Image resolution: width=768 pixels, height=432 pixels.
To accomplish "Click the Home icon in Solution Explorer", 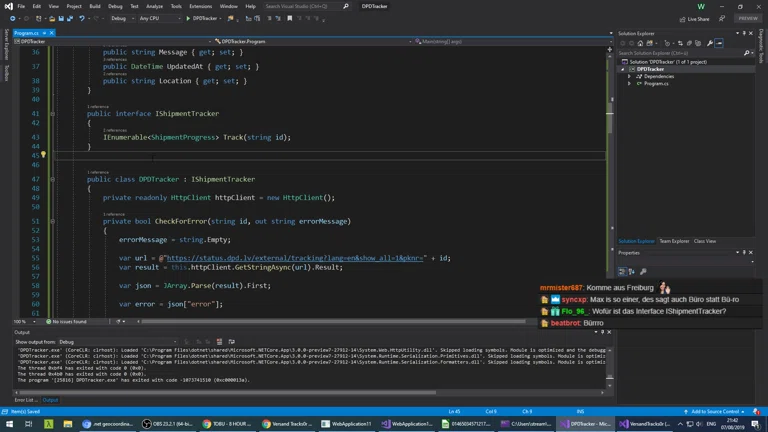I will tap(639, 43).
